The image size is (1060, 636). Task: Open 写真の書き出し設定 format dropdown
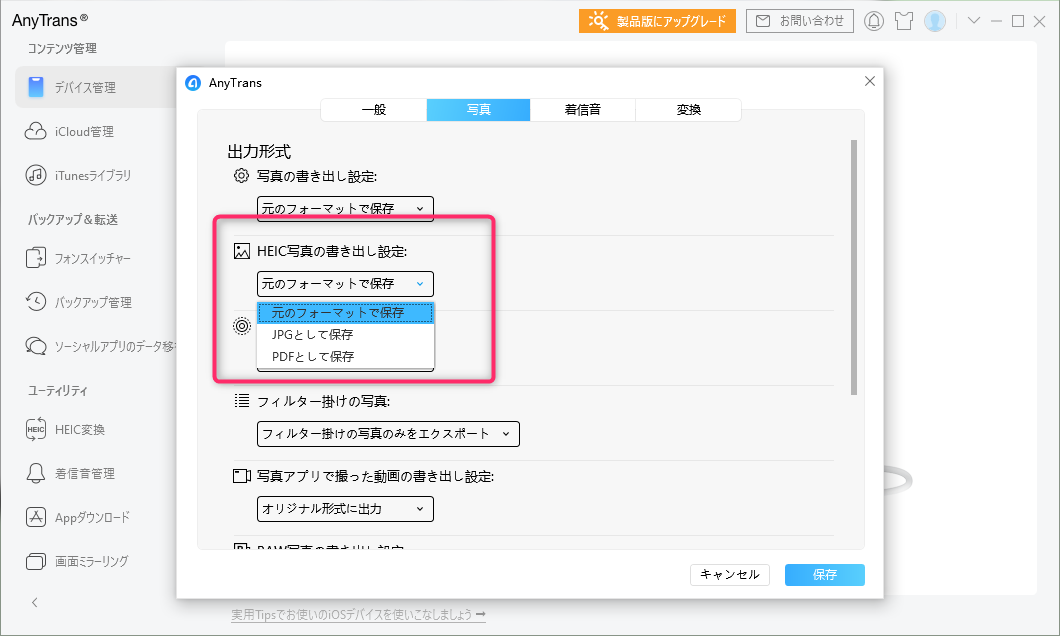click(x=345, y=209)
